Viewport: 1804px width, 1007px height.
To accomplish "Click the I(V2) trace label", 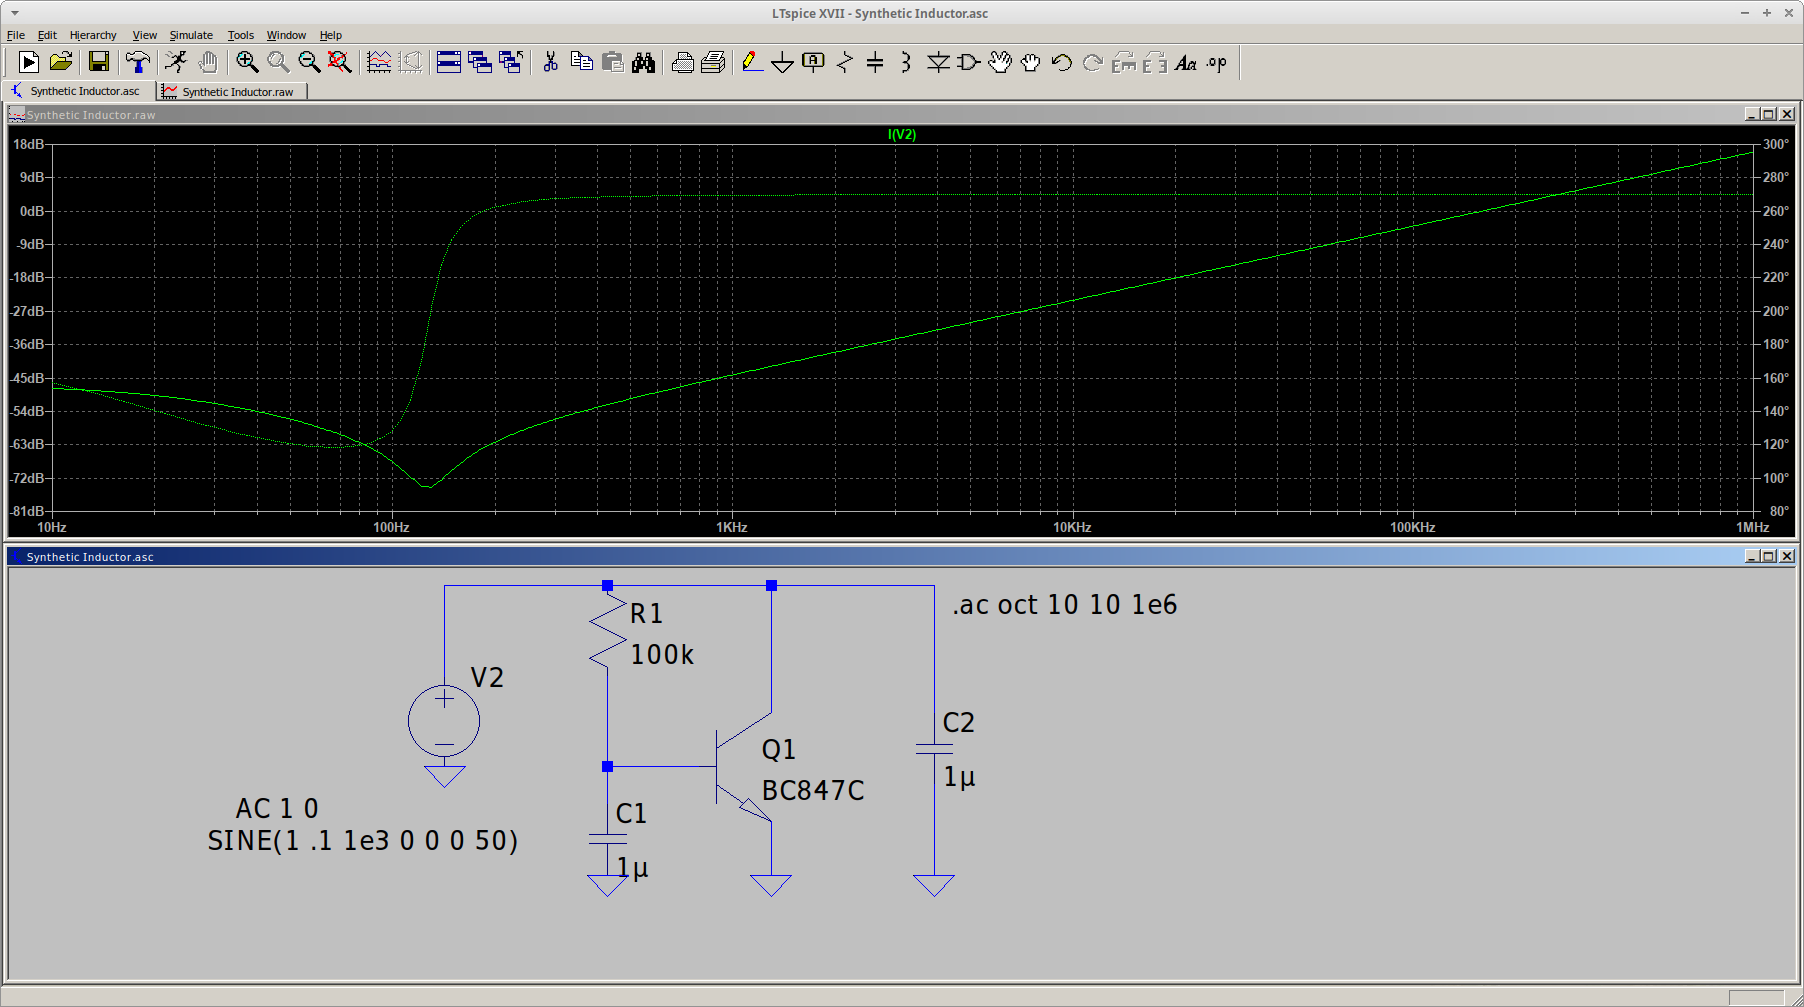I will (x=902, y=134).
